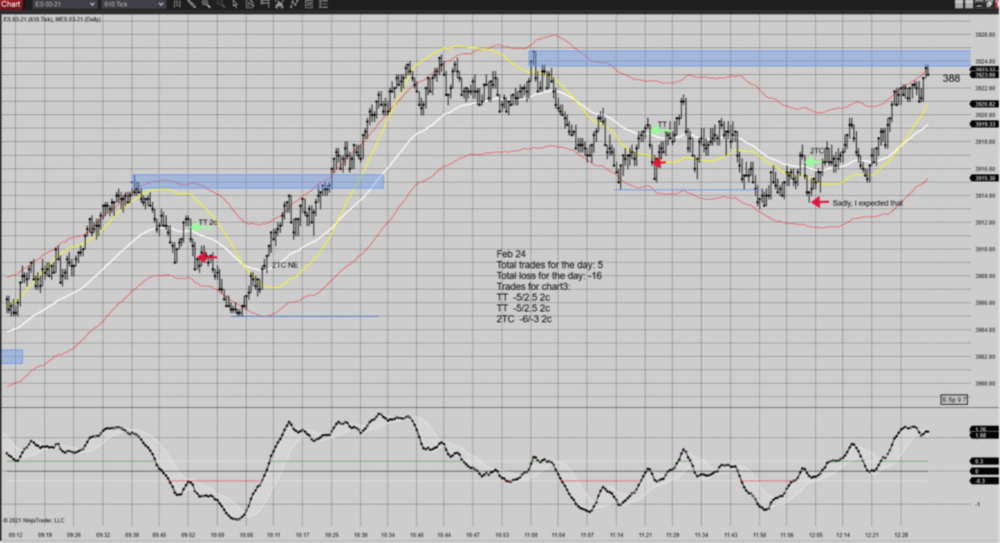Select the drawing tools pencil icon
Image resolution: width=1000 pixels, height=543 pixels.
point(194,5)
